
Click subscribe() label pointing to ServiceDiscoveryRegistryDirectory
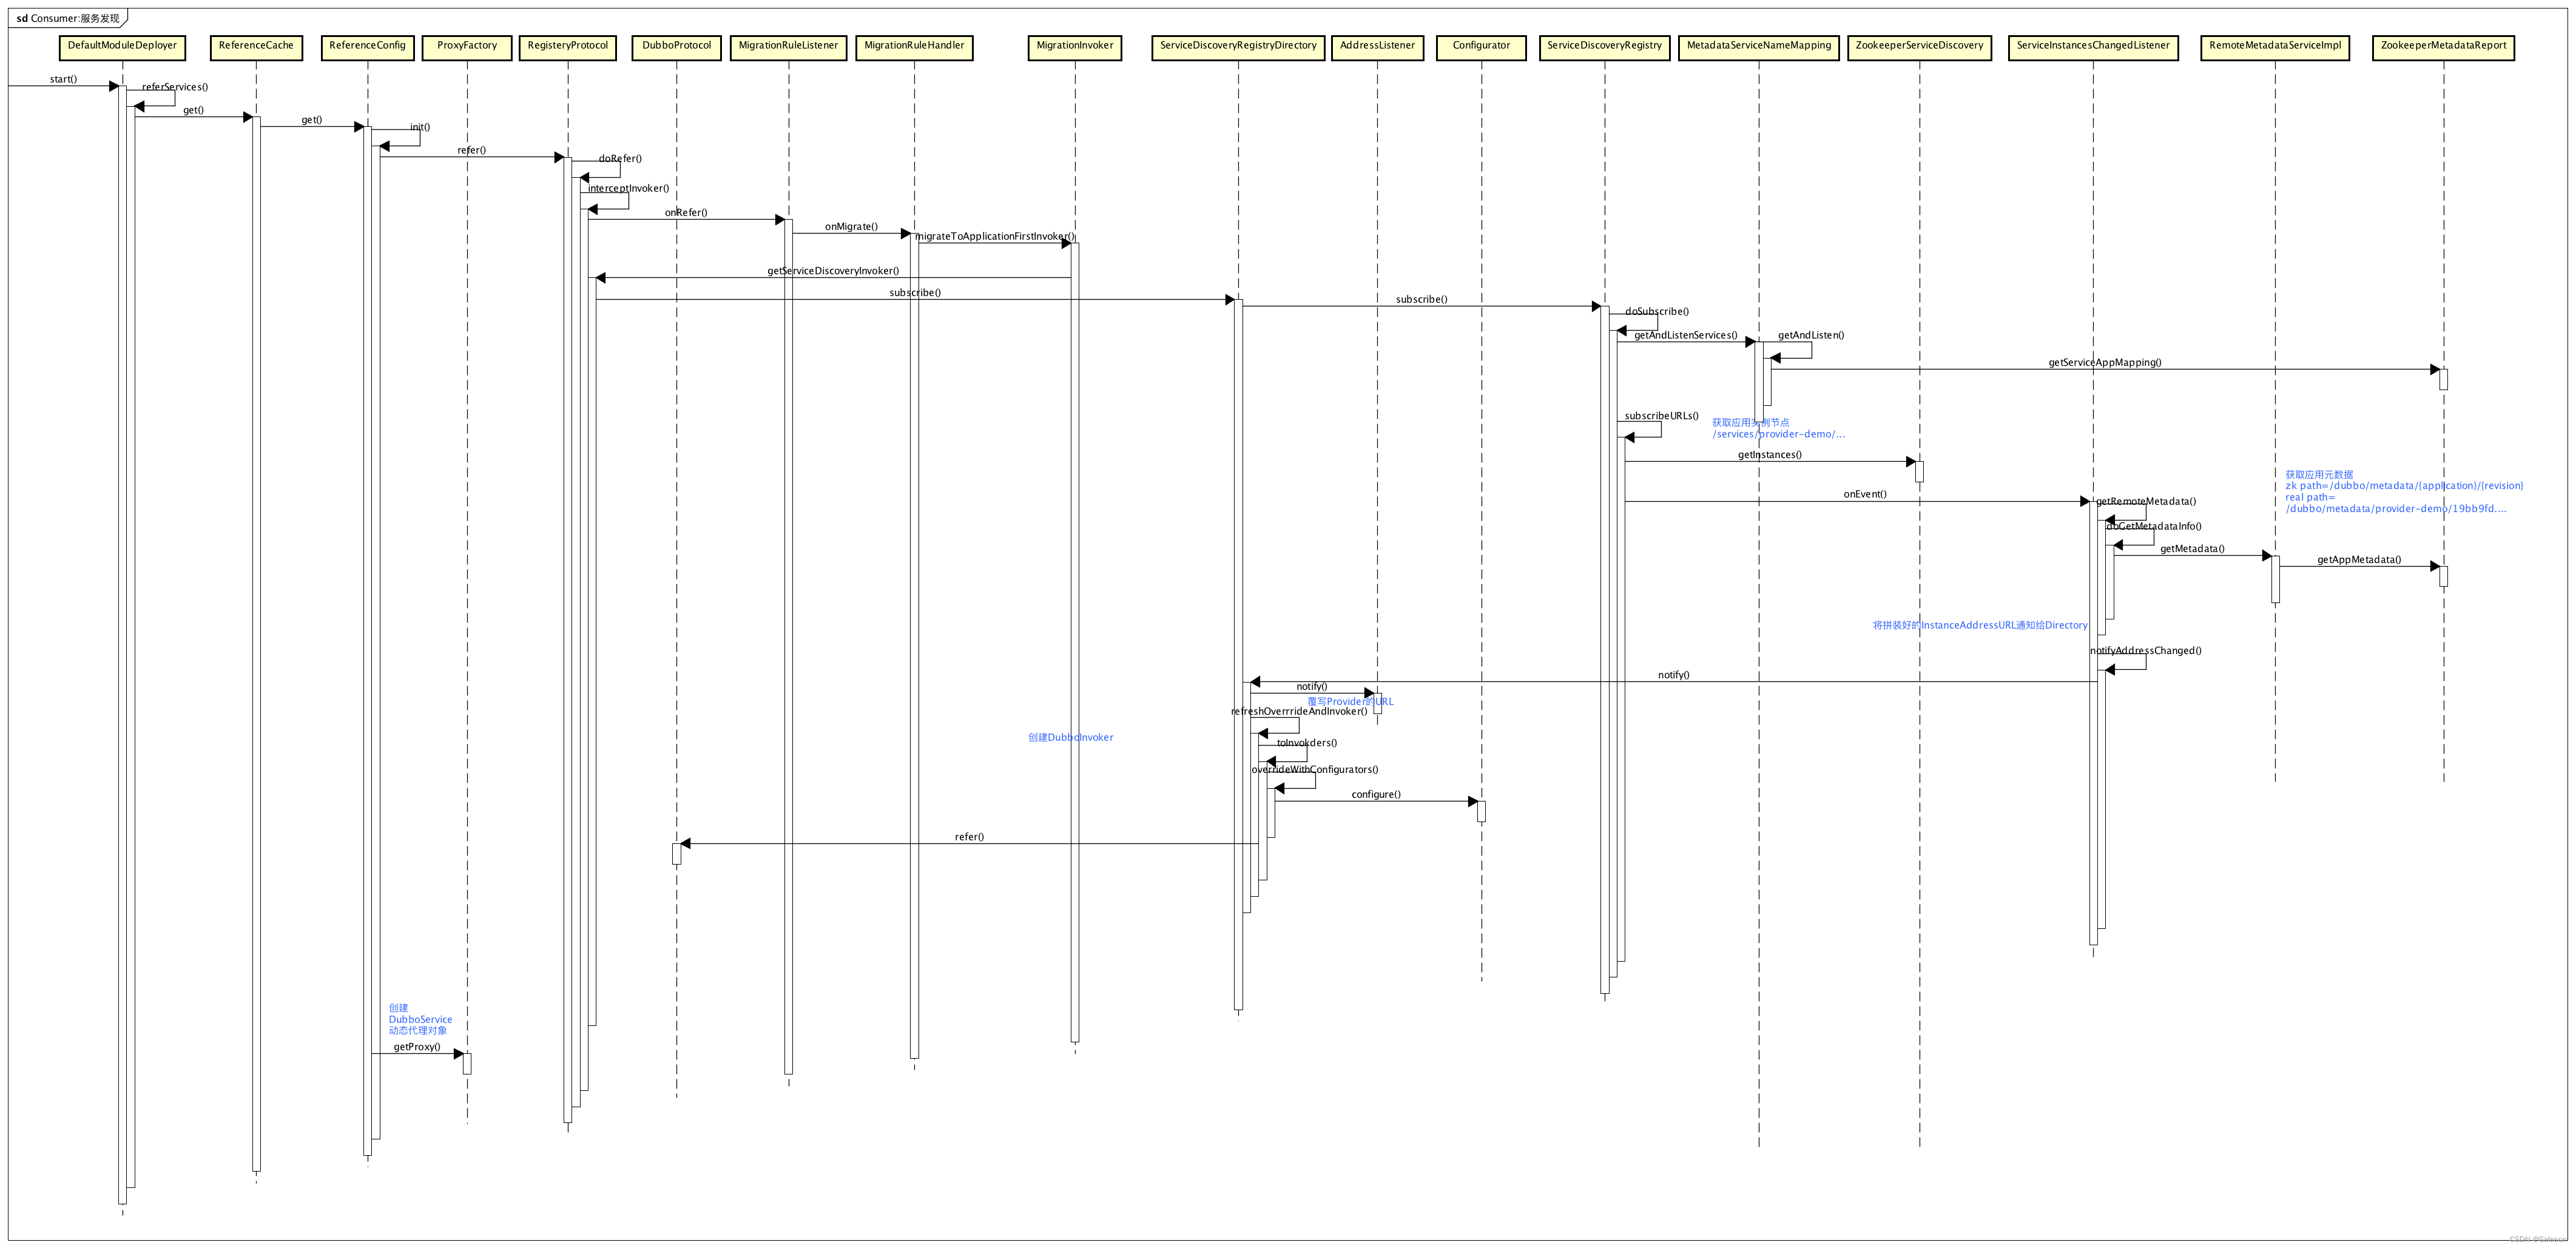[915, 292]
